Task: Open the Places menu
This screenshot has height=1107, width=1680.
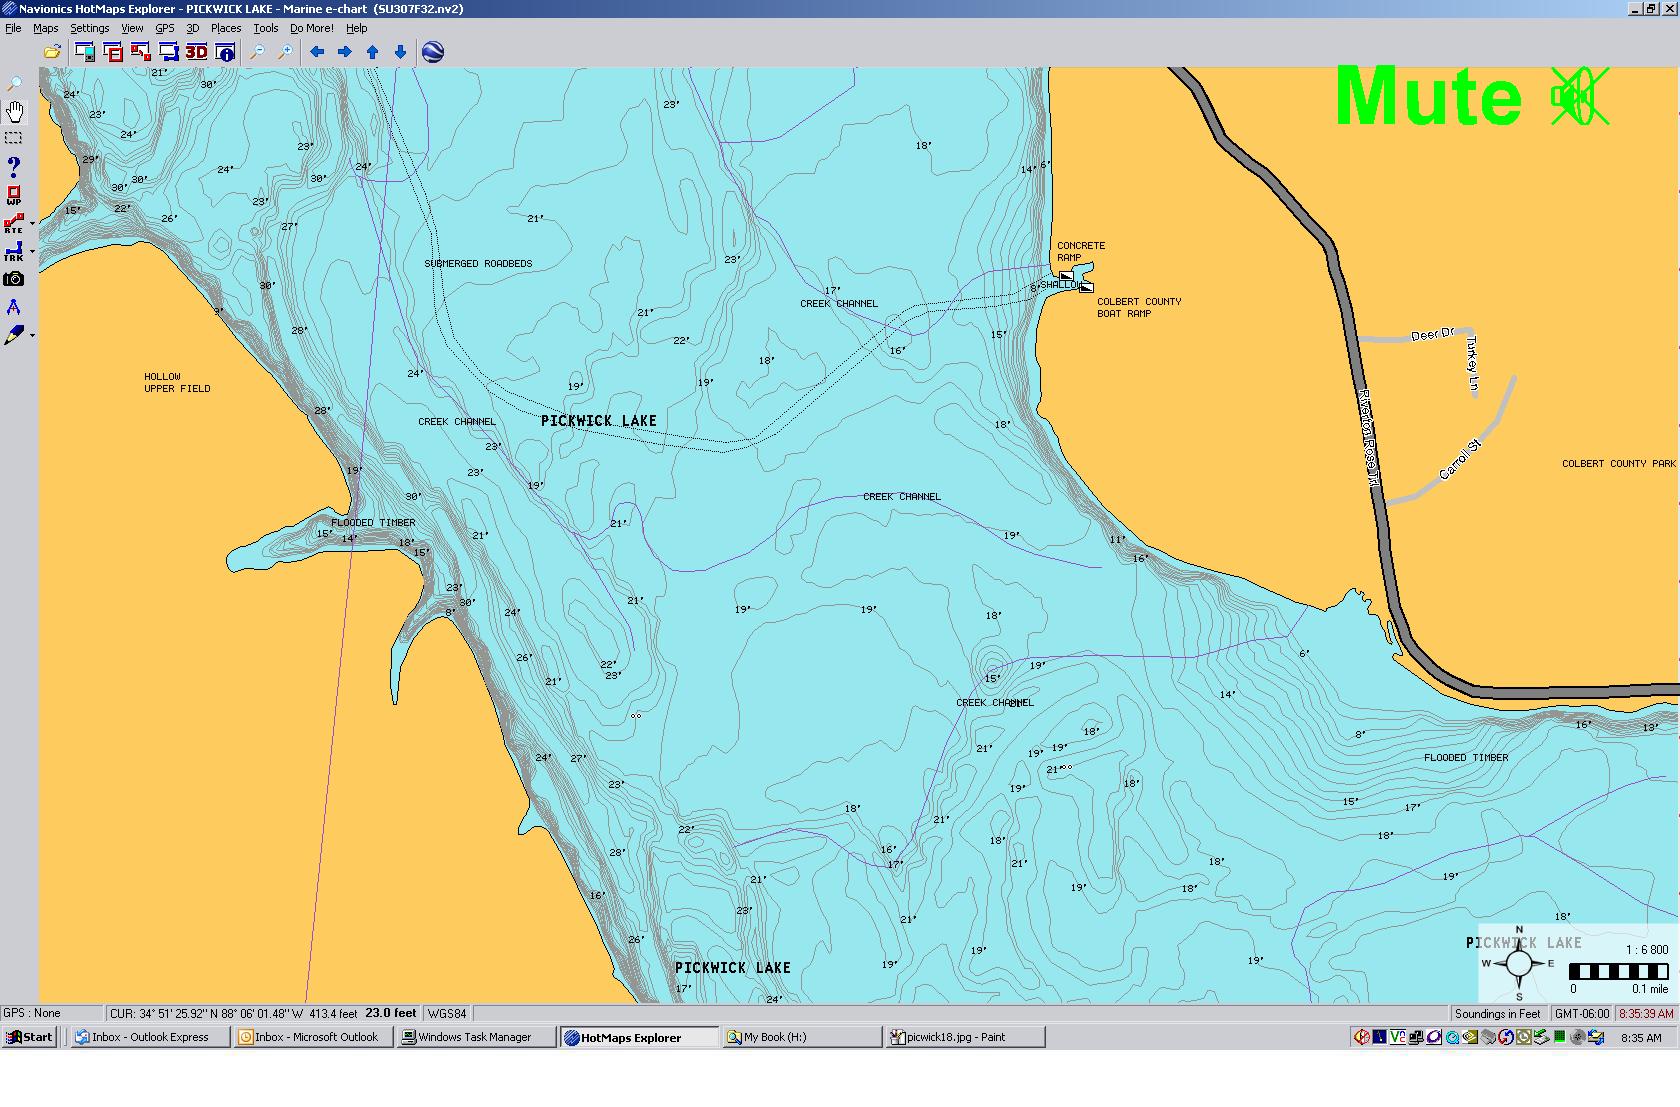Action: point(225,28)
